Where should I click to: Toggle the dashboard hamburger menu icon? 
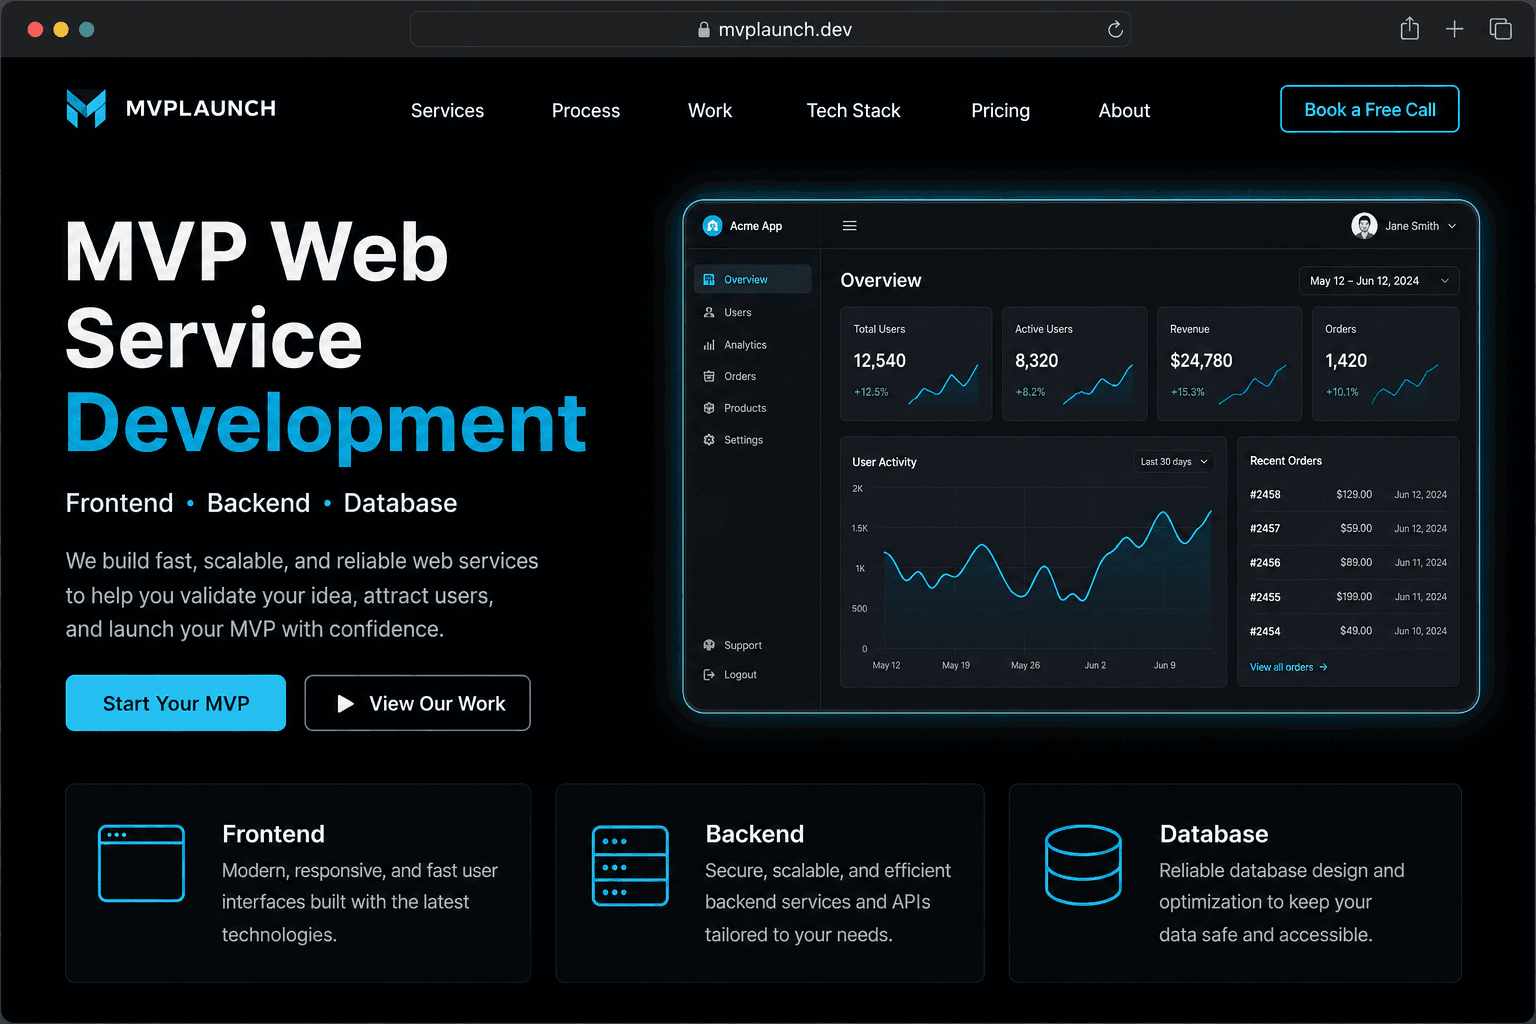click(850, 226)
